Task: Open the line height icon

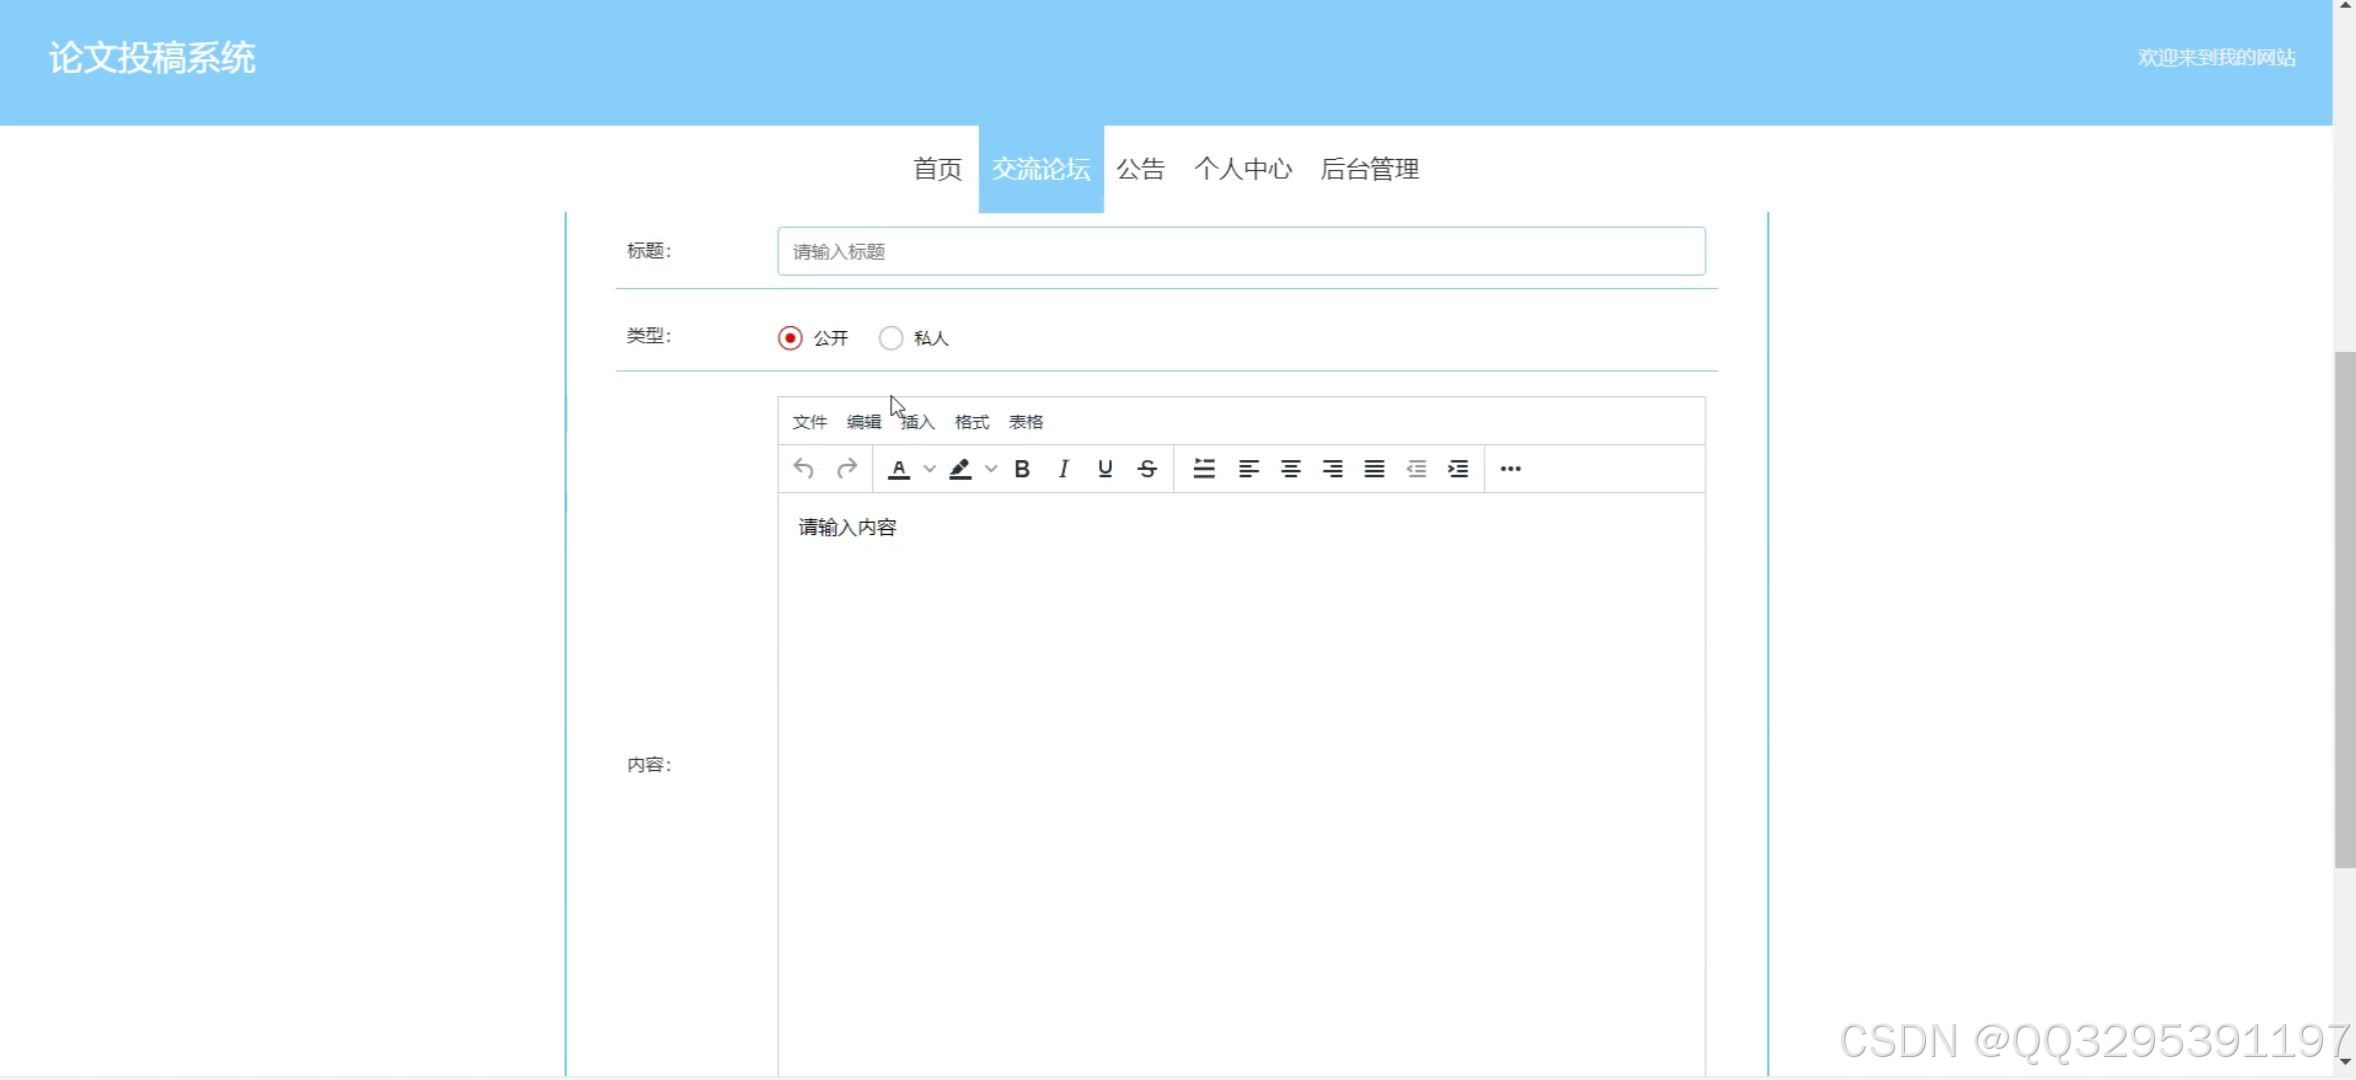Action: click(x=1205, y=468)
